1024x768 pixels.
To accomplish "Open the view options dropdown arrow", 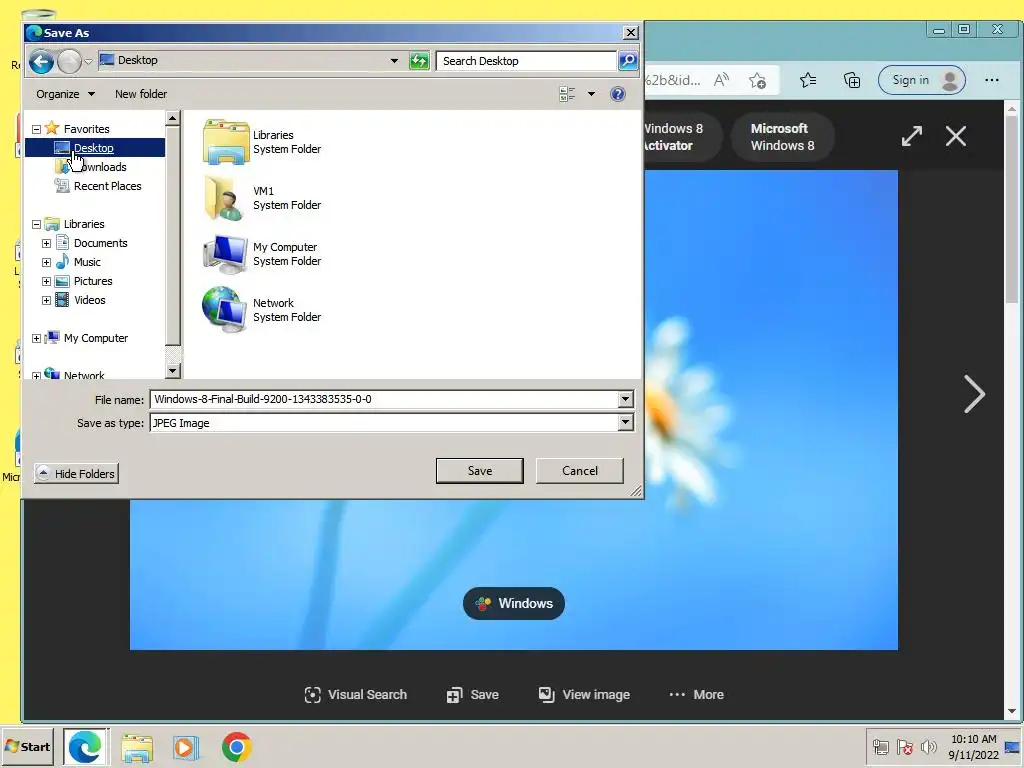I will [591, 94].
